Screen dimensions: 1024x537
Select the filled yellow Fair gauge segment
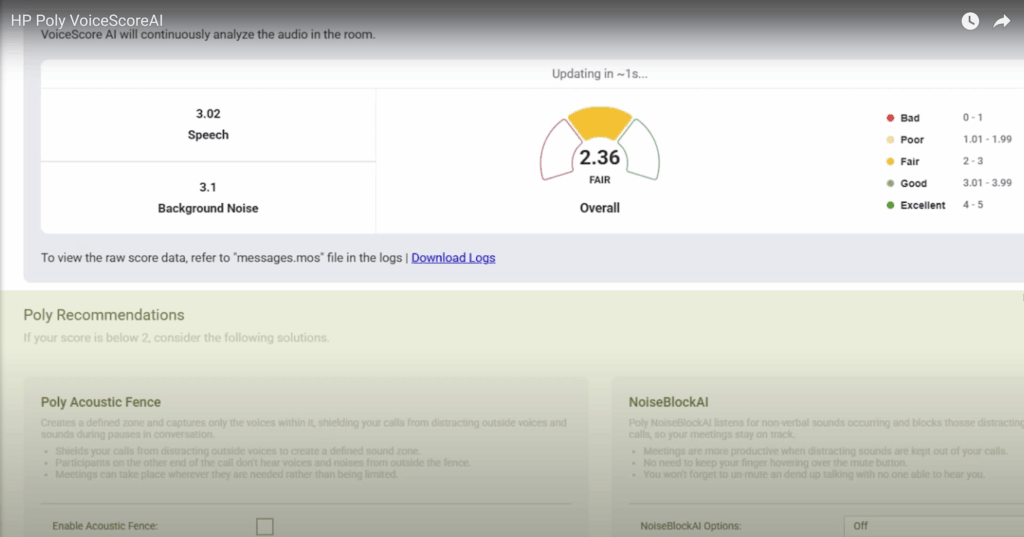coord(599,122)
